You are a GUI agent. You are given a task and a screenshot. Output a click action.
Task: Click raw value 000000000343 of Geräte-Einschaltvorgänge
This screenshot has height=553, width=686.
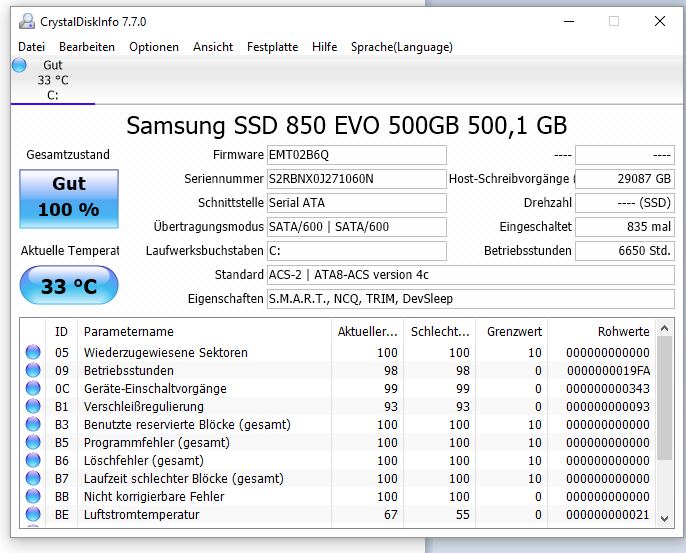[x=608, y=388]
